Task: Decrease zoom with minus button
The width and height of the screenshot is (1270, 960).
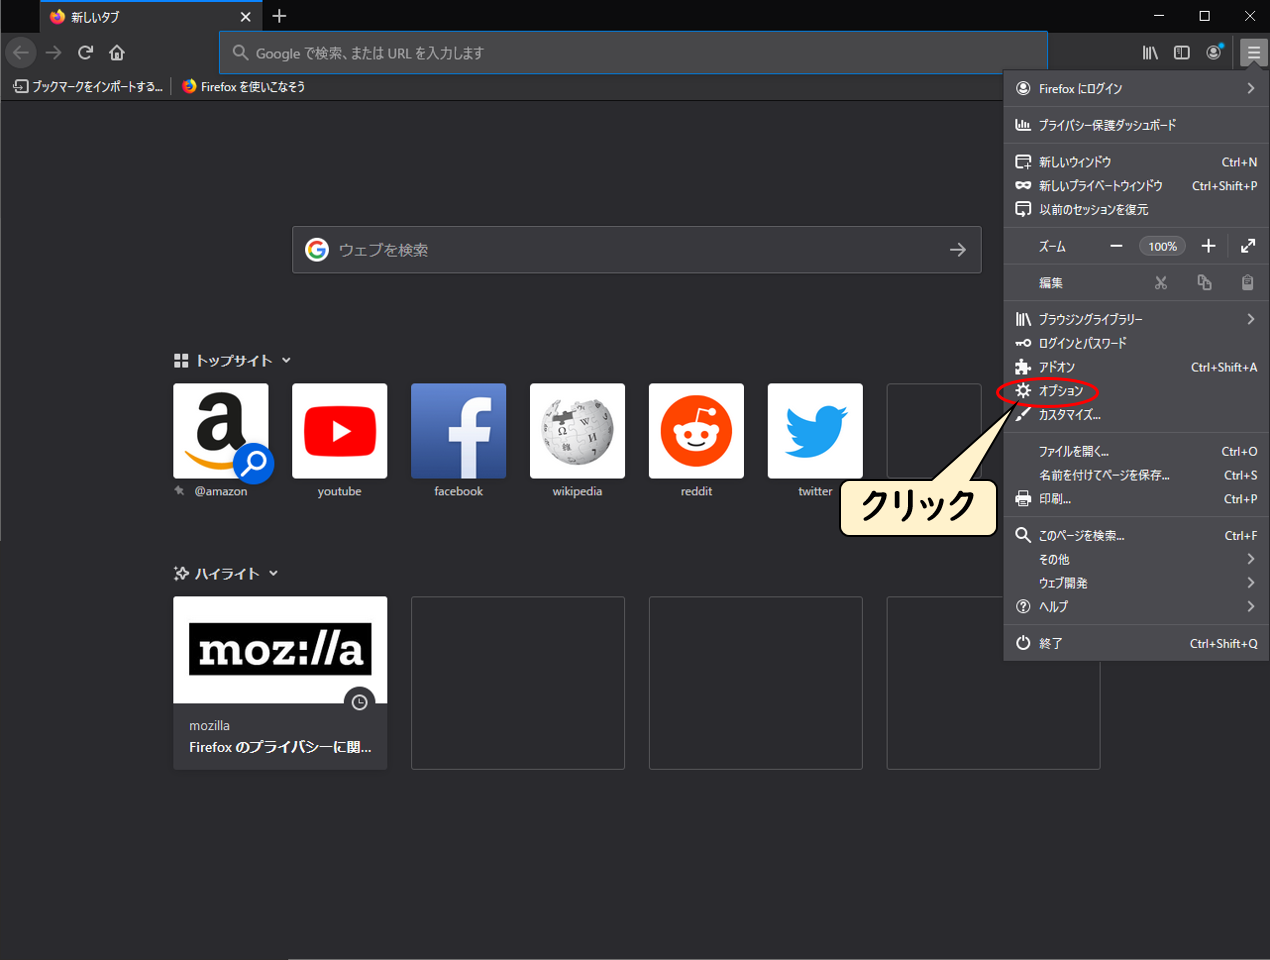Action: pyautogui.click(x=1116, y=246)
